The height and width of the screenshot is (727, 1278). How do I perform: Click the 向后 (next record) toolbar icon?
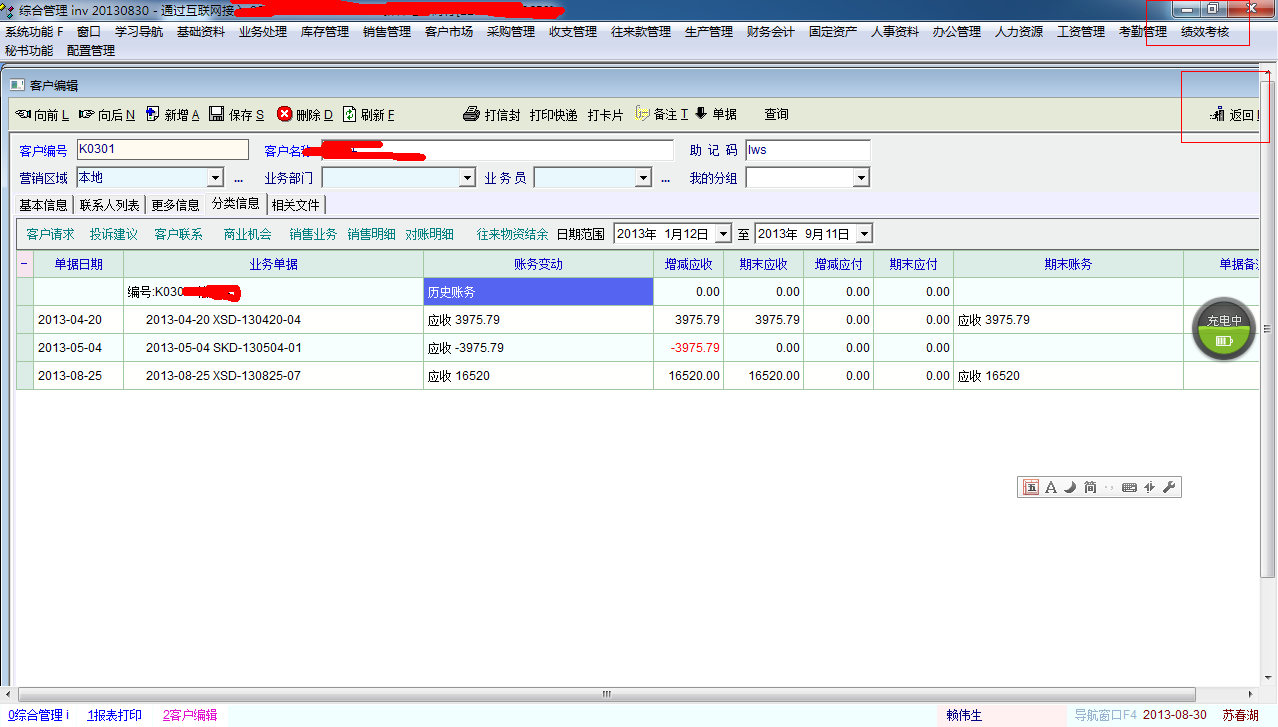[87, 114]
